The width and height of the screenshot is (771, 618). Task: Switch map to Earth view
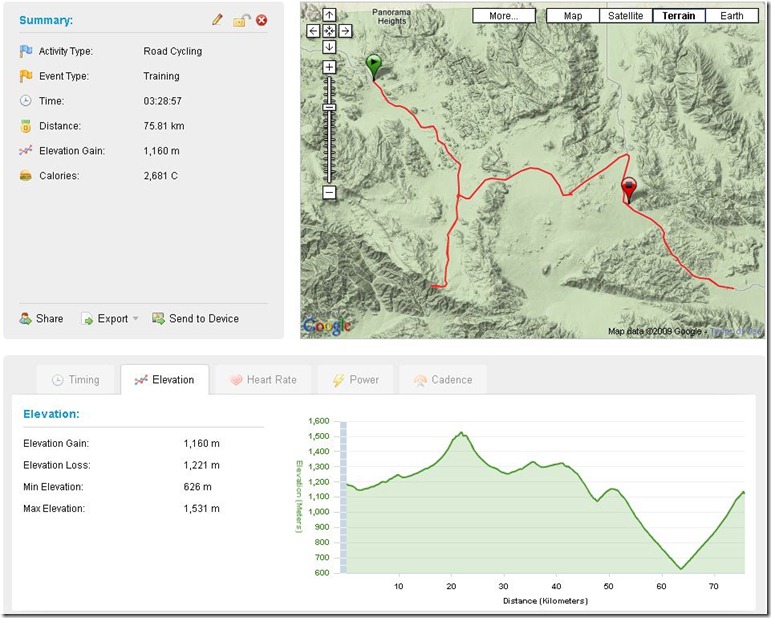[x=732, y=16]
